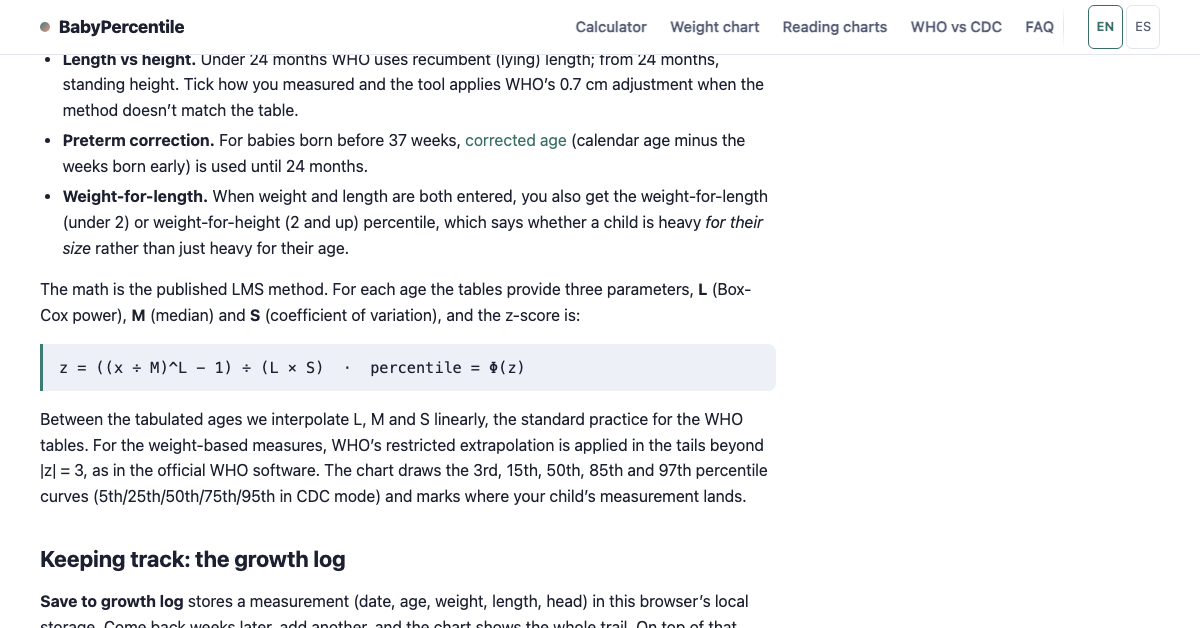This screenshot has width=1200, height=628.
Task: Open the Weight chart nav link
Action: point(714,27)
